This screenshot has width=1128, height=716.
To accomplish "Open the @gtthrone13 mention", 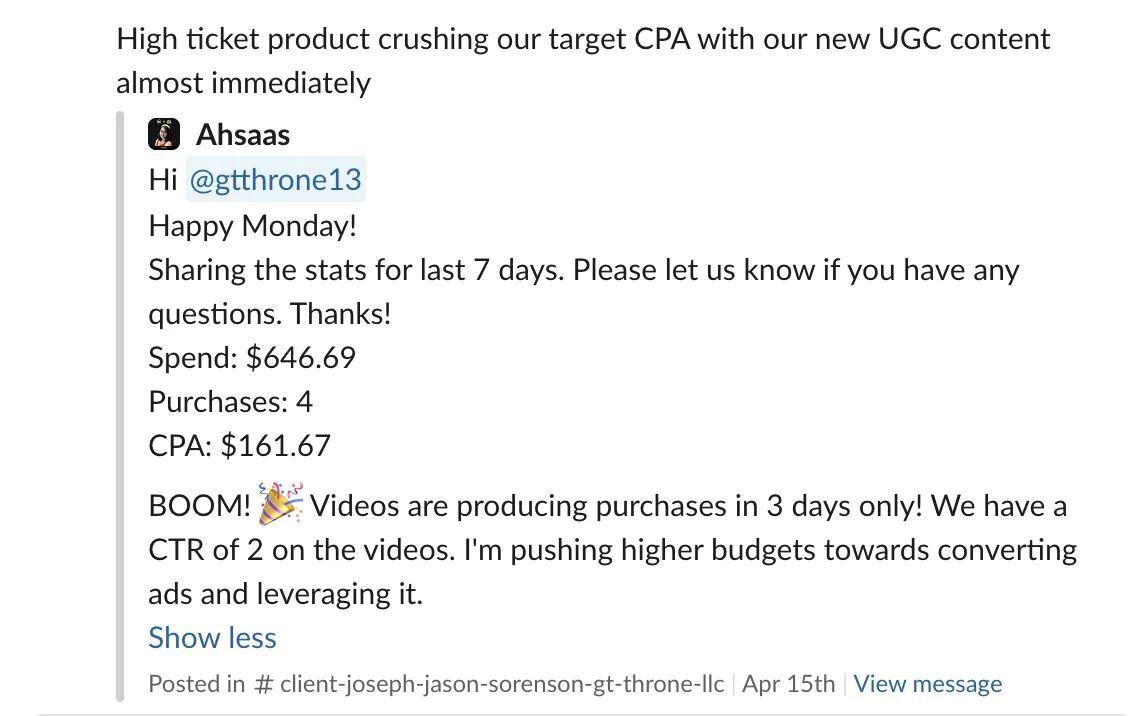I will [276, 179].
